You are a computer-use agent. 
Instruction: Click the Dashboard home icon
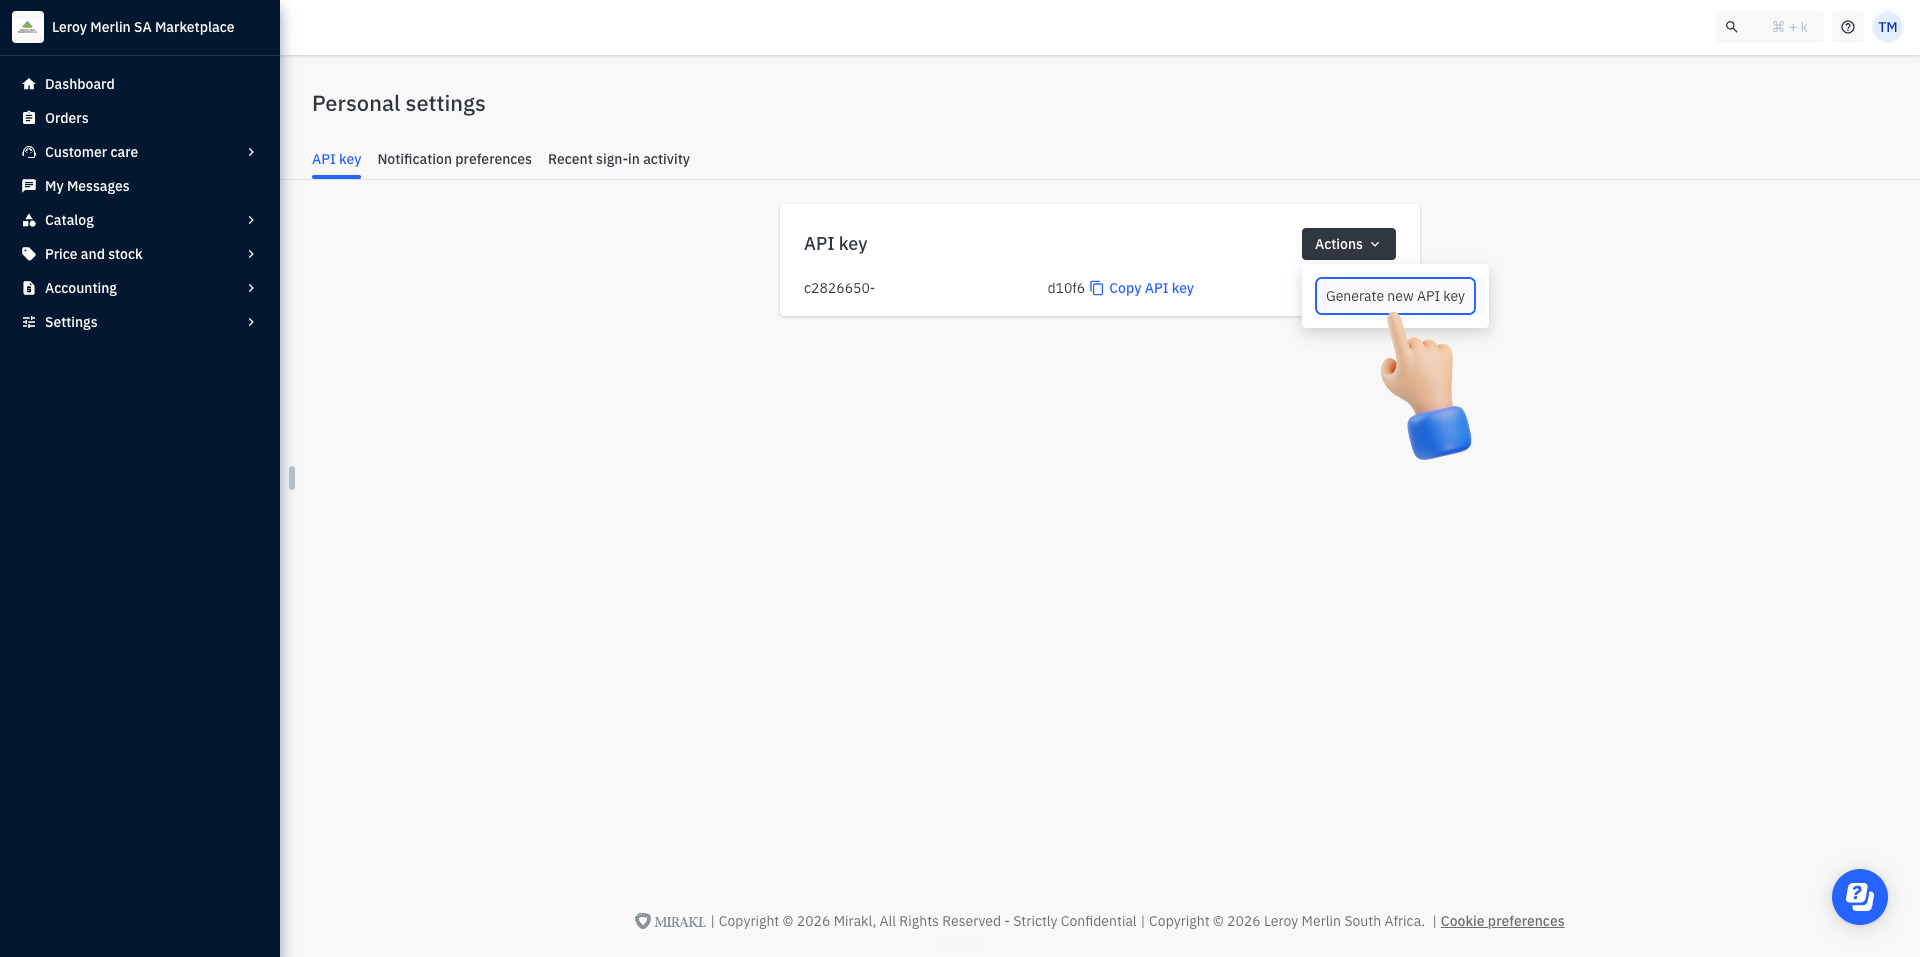tap(29, 84)
